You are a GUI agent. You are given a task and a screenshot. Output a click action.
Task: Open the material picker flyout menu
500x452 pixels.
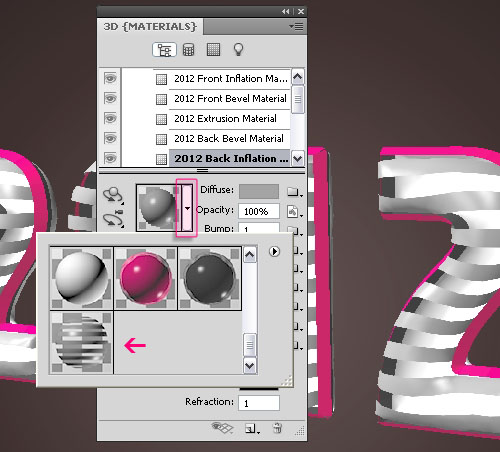[274, 251]
